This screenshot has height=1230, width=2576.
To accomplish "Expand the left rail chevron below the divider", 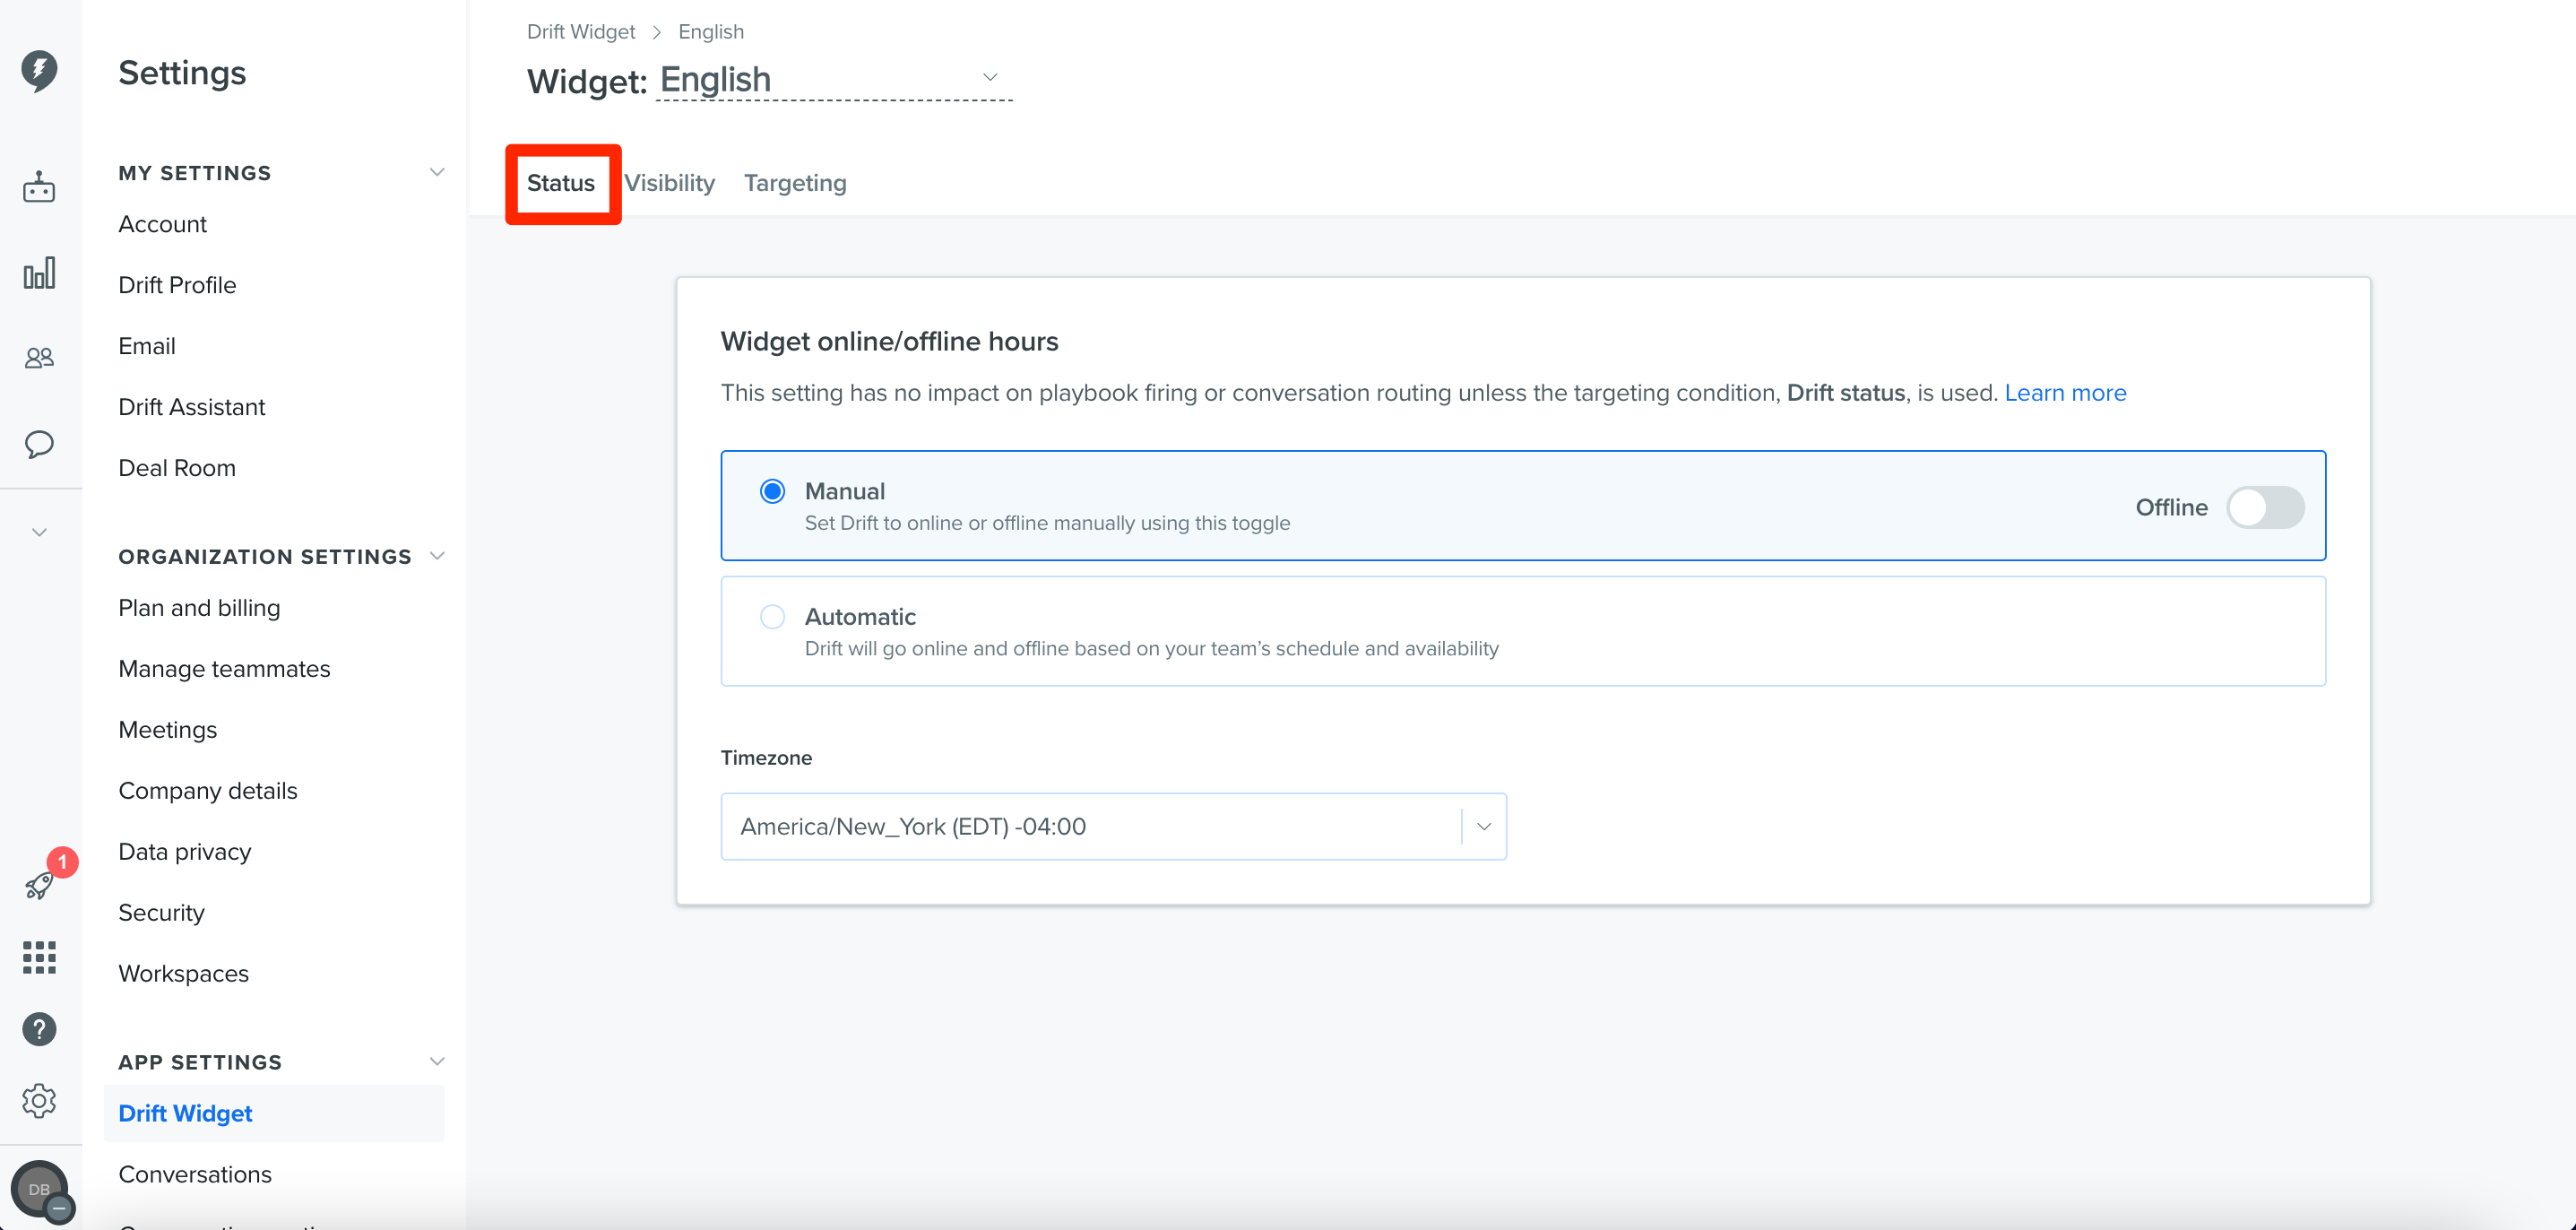I will [39, 532].
